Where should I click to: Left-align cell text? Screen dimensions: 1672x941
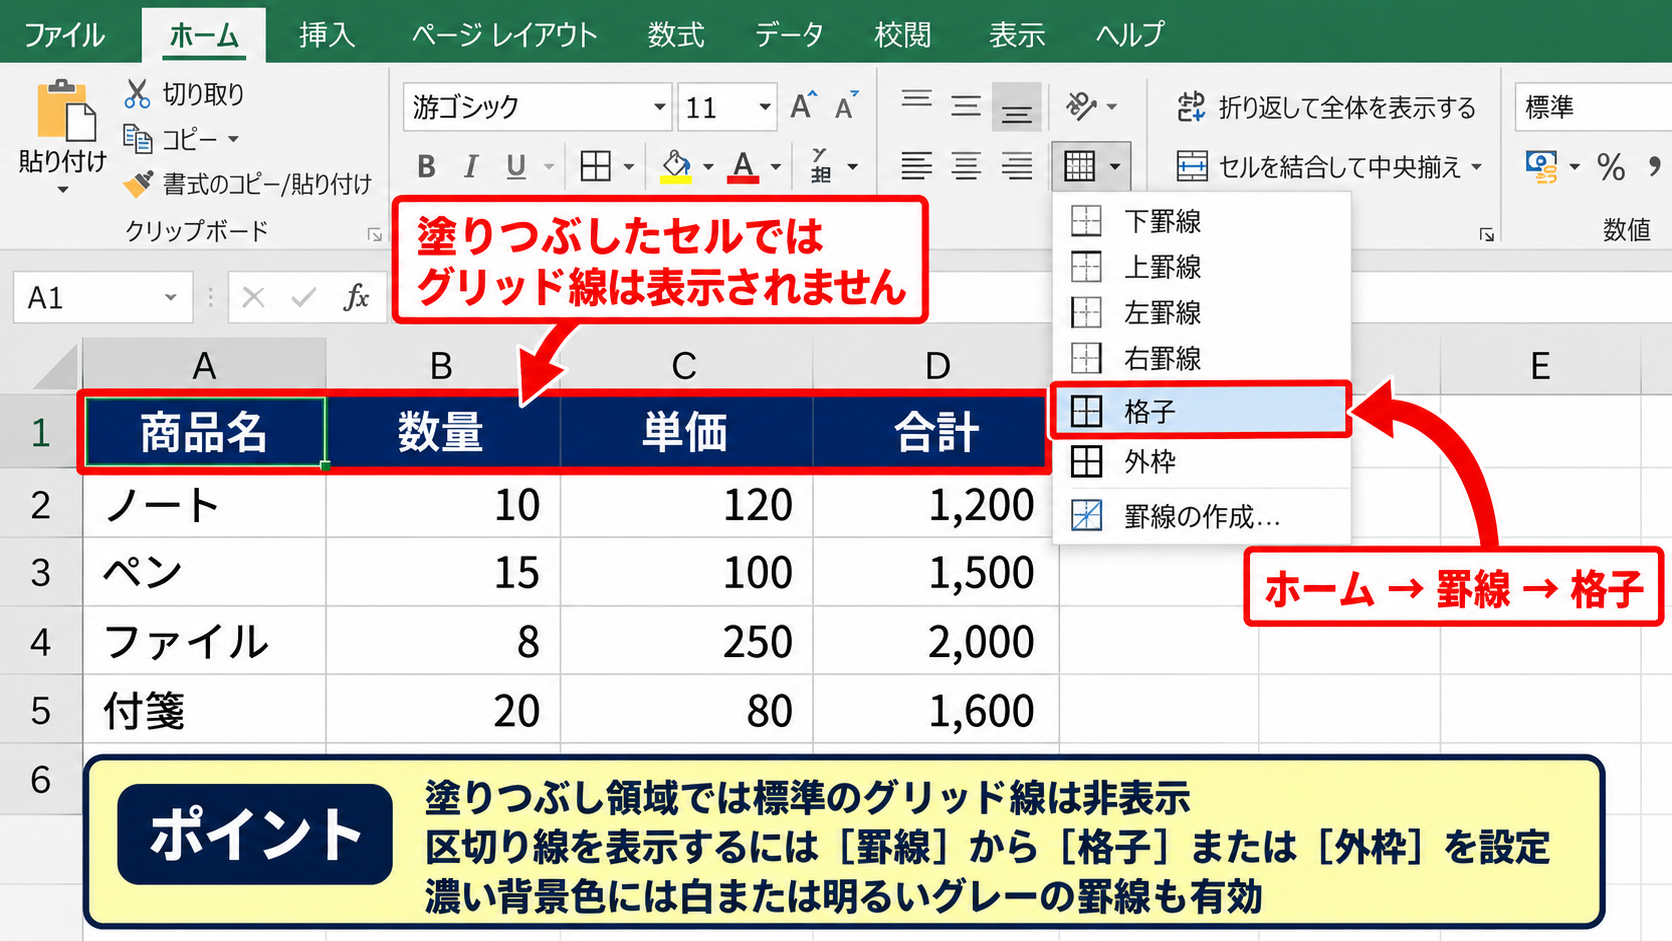[916, 166]
